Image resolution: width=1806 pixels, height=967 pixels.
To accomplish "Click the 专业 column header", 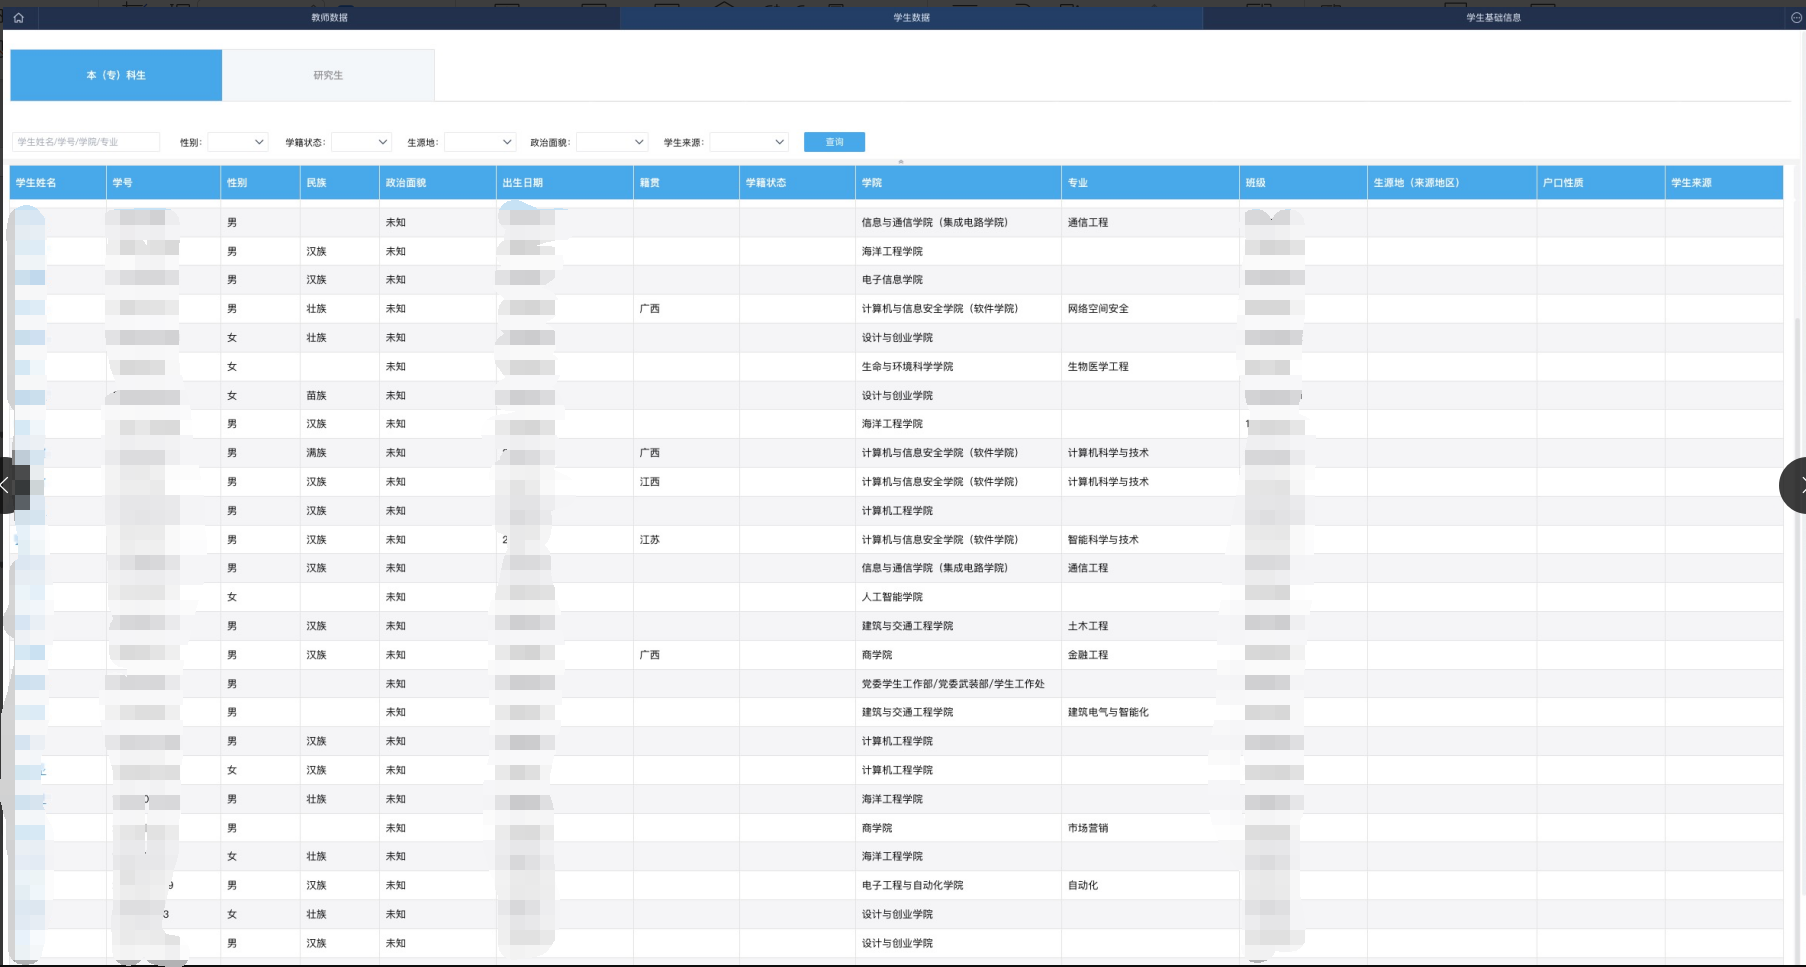I will pos(1077,183).
